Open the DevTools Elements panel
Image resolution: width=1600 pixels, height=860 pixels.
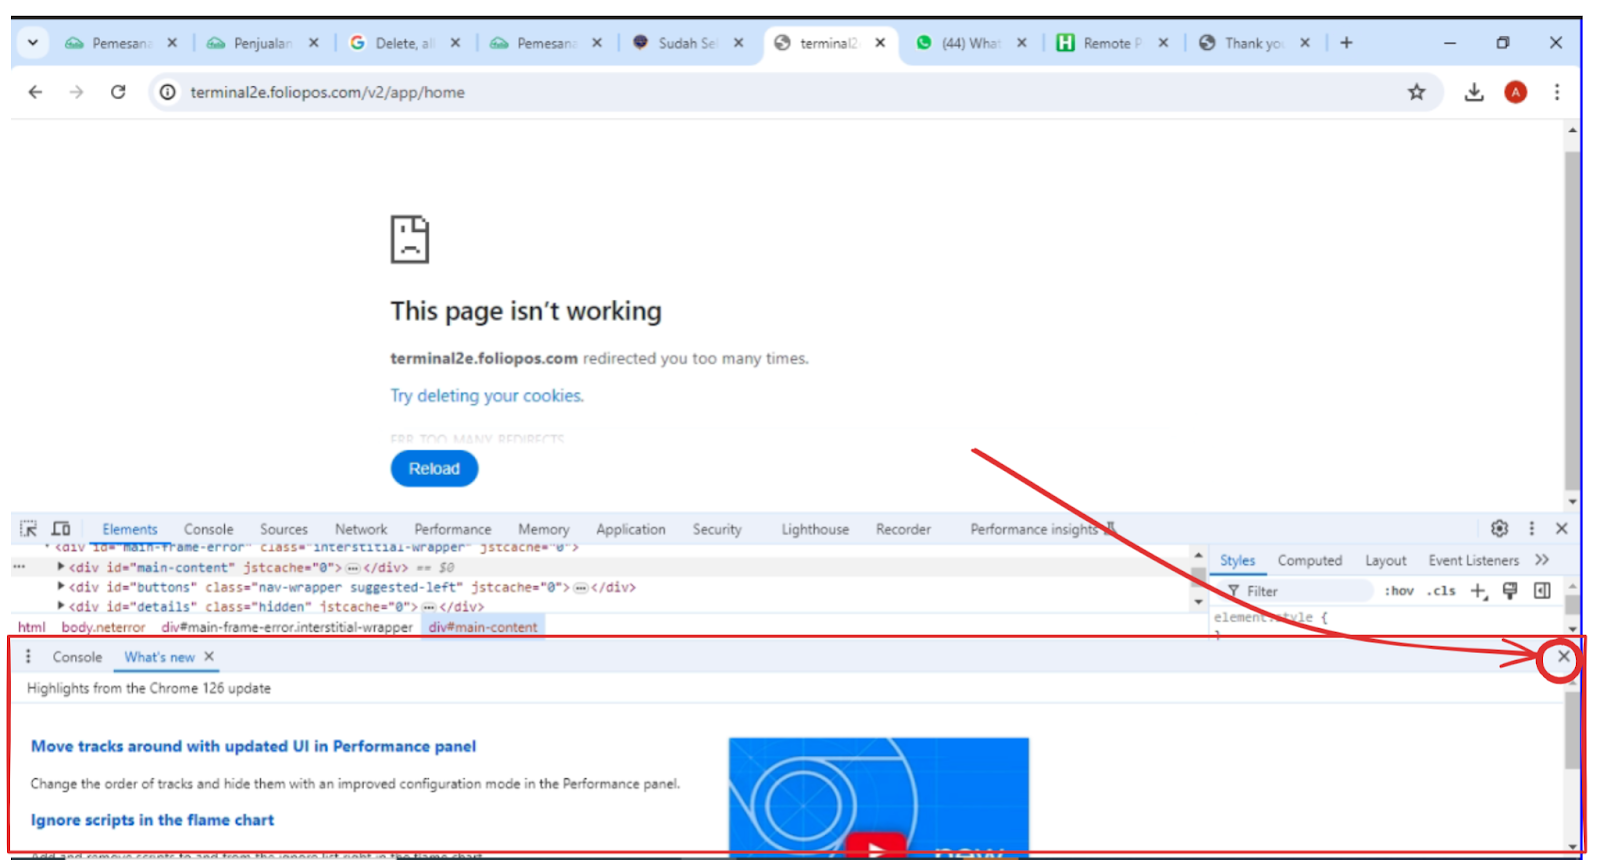click(130, 529)
